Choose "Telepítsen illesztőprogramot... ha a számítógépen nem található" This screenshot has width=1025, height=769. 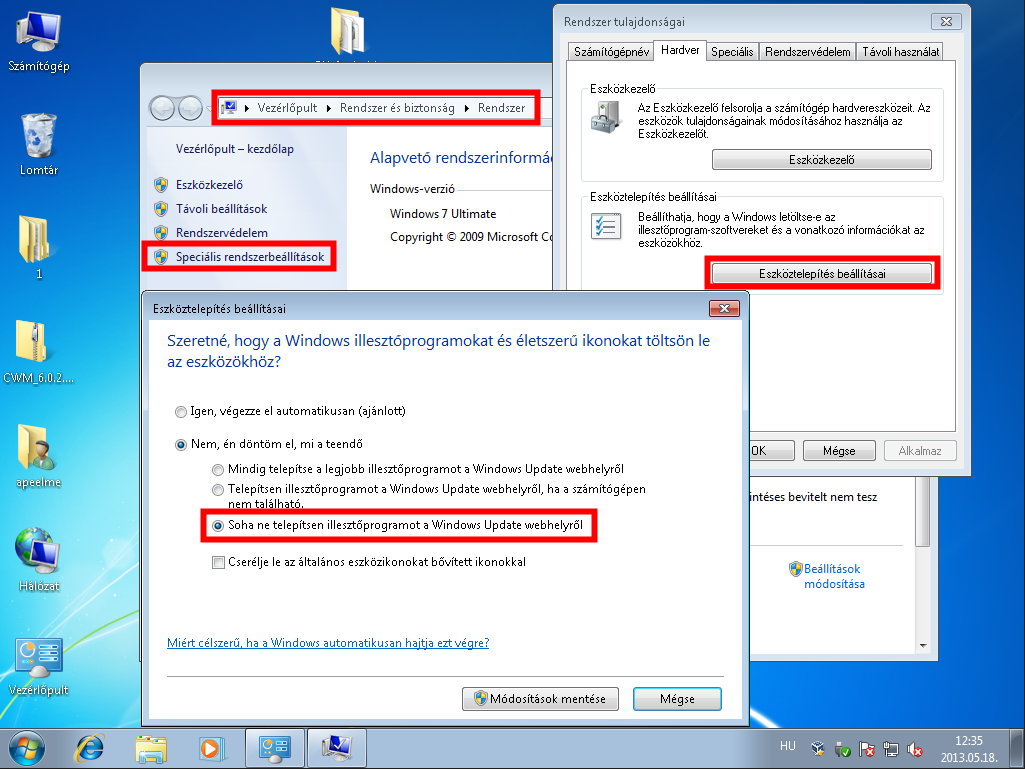tap(218, 490)
